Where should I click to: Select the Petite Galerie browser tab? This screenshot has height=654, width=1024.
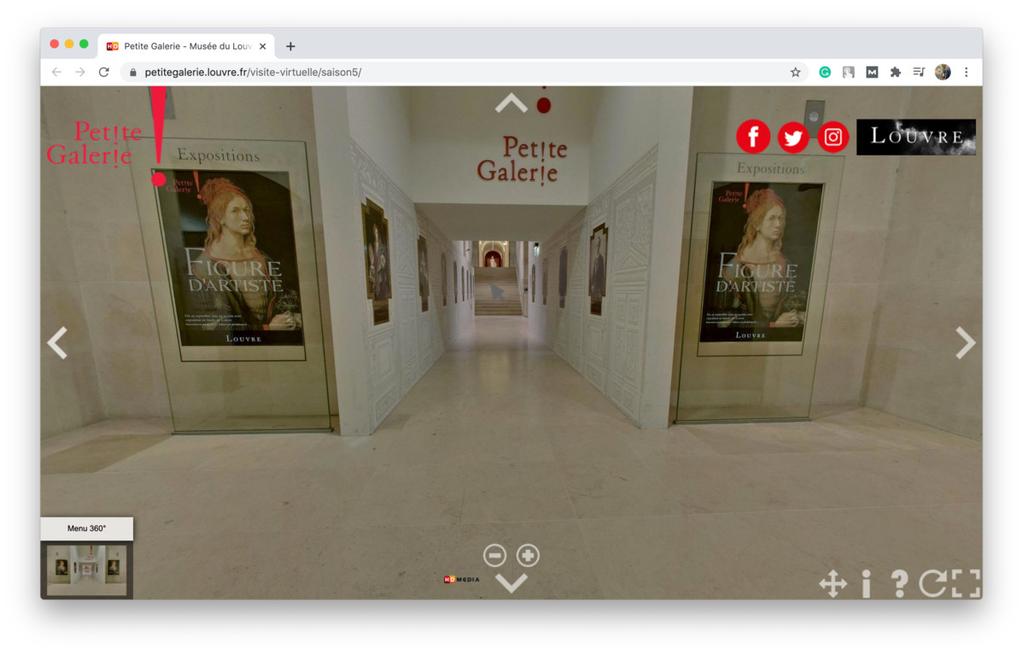click(186, 46)
